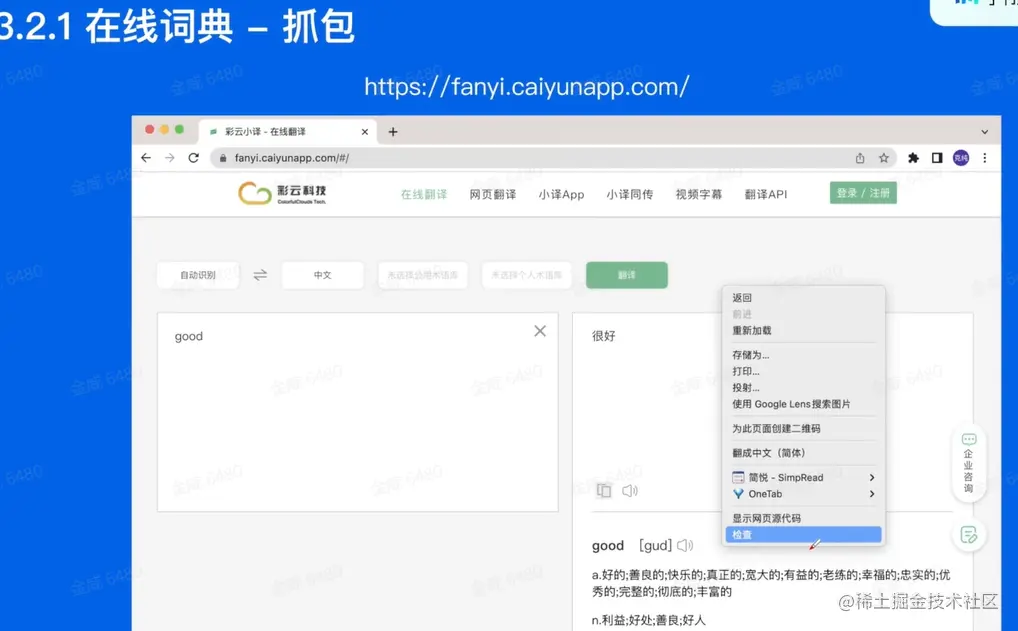Open the 小译App nav link
Image resolution: width=1018 pixels, height=631 pixels.
click(x=561, y=194)
